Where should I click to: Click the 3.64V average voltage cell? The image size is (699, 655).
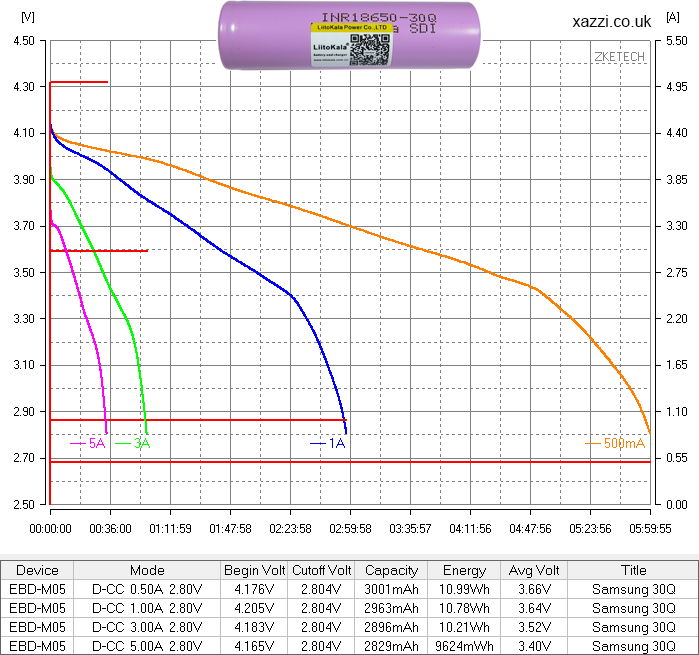(534, 608)
